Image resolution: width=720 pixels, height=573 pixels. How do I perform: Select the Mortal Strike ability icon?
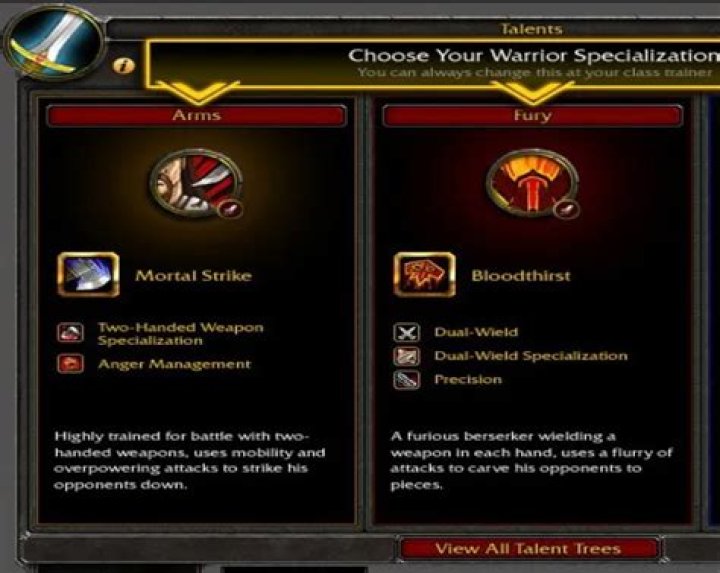pyautogui.click(x=88, y=275)
